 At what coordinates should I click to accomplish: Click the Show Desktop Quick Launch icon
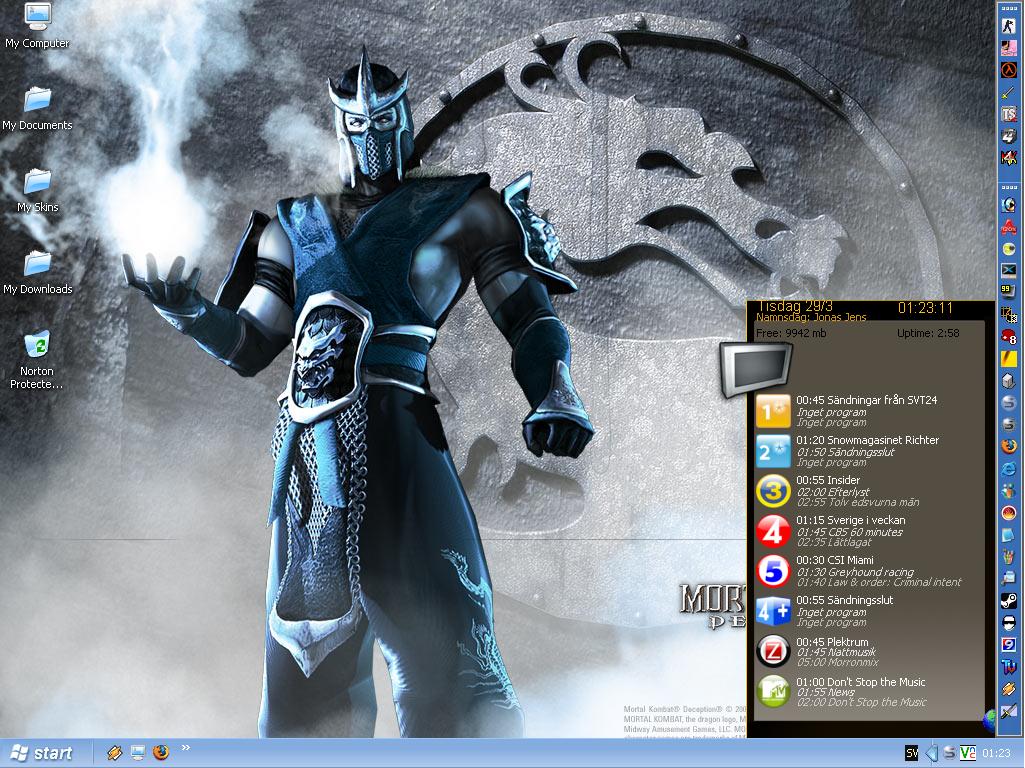point(138,752)
